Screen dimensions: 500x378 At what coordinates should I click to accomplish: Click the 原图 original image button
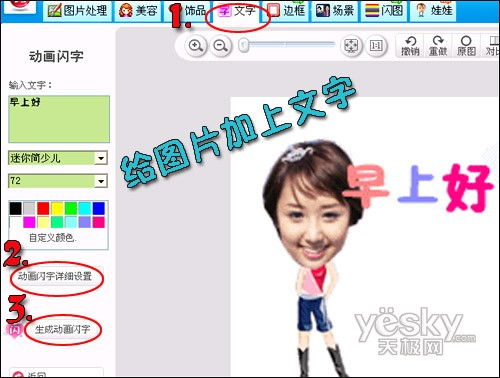pyautogui.click(x=466, y=46)
